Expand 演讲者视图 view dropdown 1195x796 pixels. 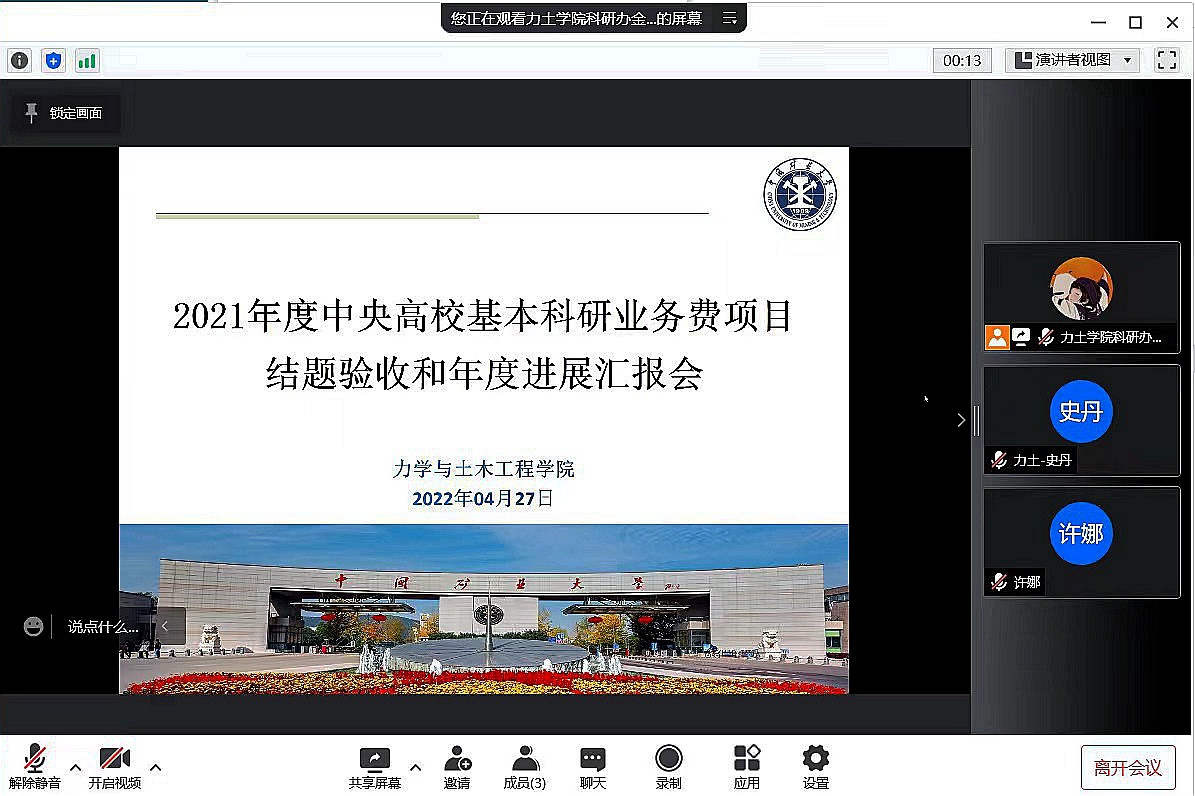(x=1073, y=60)
